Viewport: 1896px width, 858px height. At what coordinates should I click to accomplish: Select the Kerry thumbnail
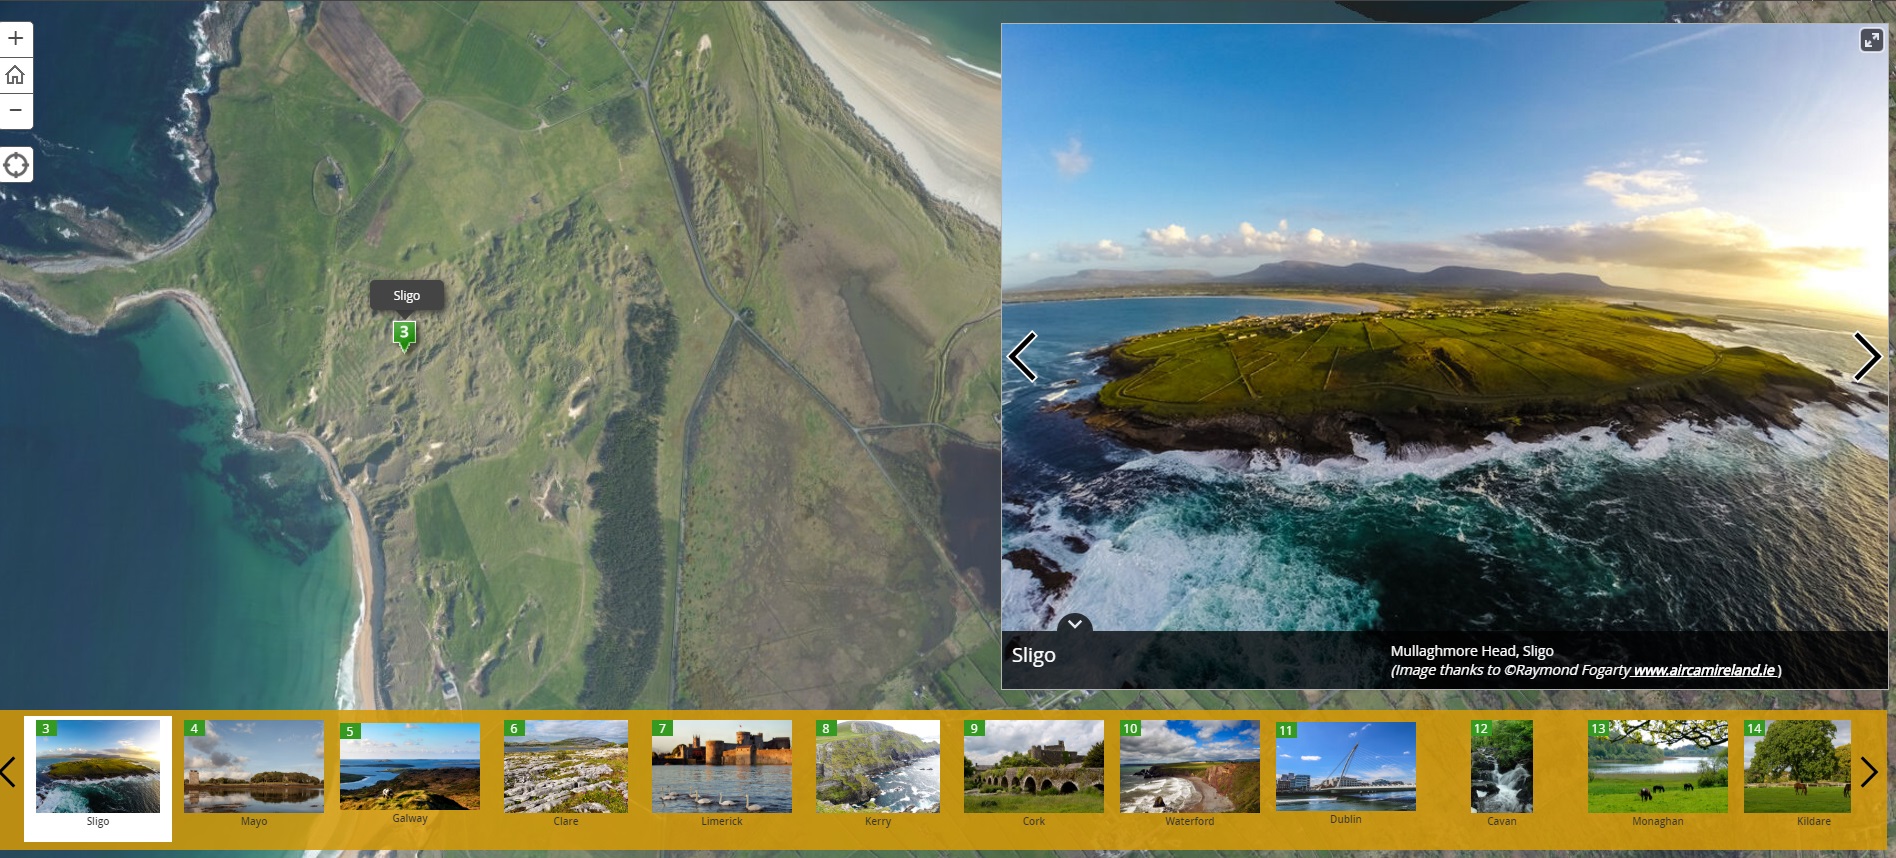(878, 767)
